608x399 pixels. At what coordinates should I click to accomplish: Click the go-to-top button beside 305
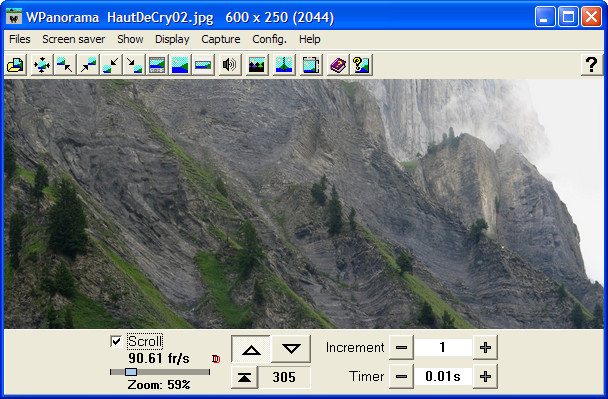tap(244, 377)
